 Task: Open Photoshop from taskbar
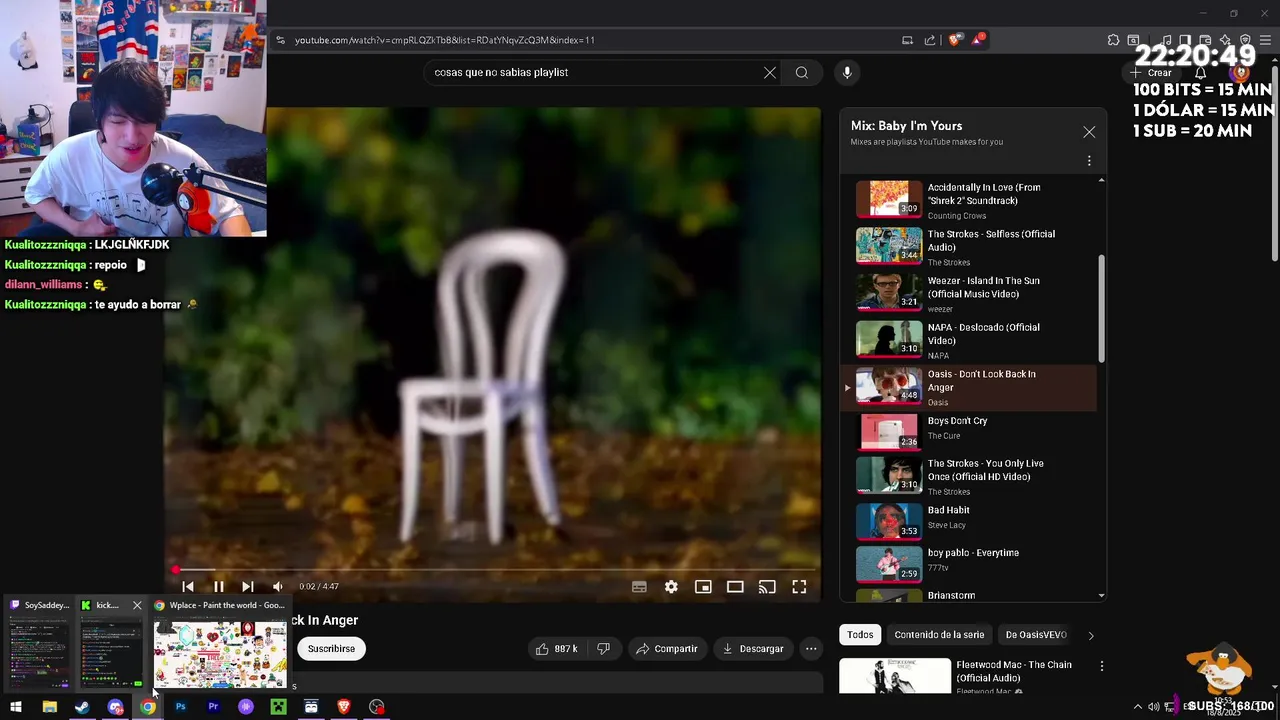point(180,707)
